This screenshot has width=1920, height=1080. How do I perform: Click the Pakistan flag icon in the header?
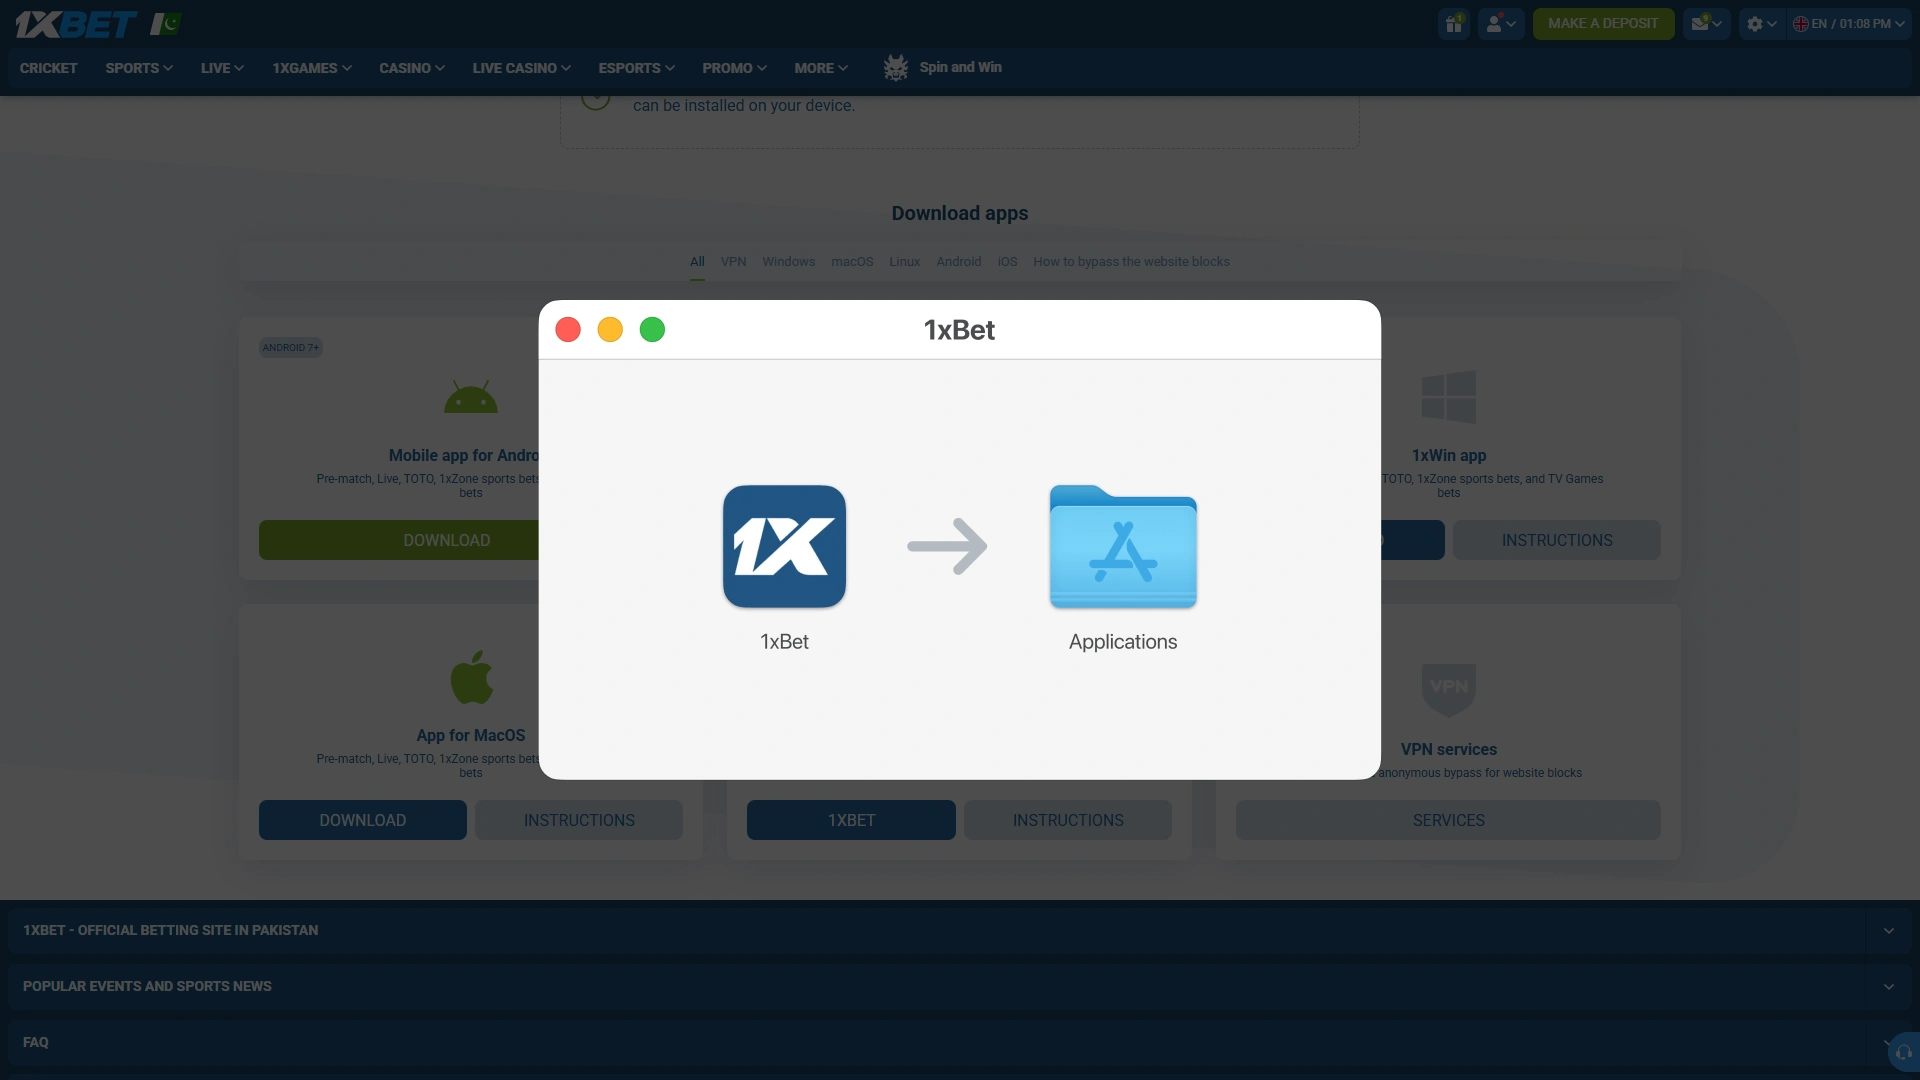point(166,24)
